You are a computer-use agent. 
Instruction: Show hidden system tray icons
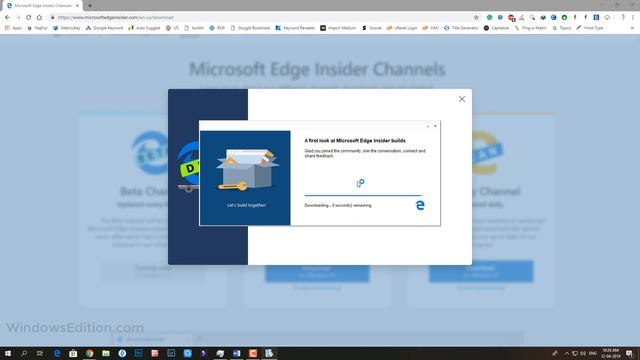(567, 353)
